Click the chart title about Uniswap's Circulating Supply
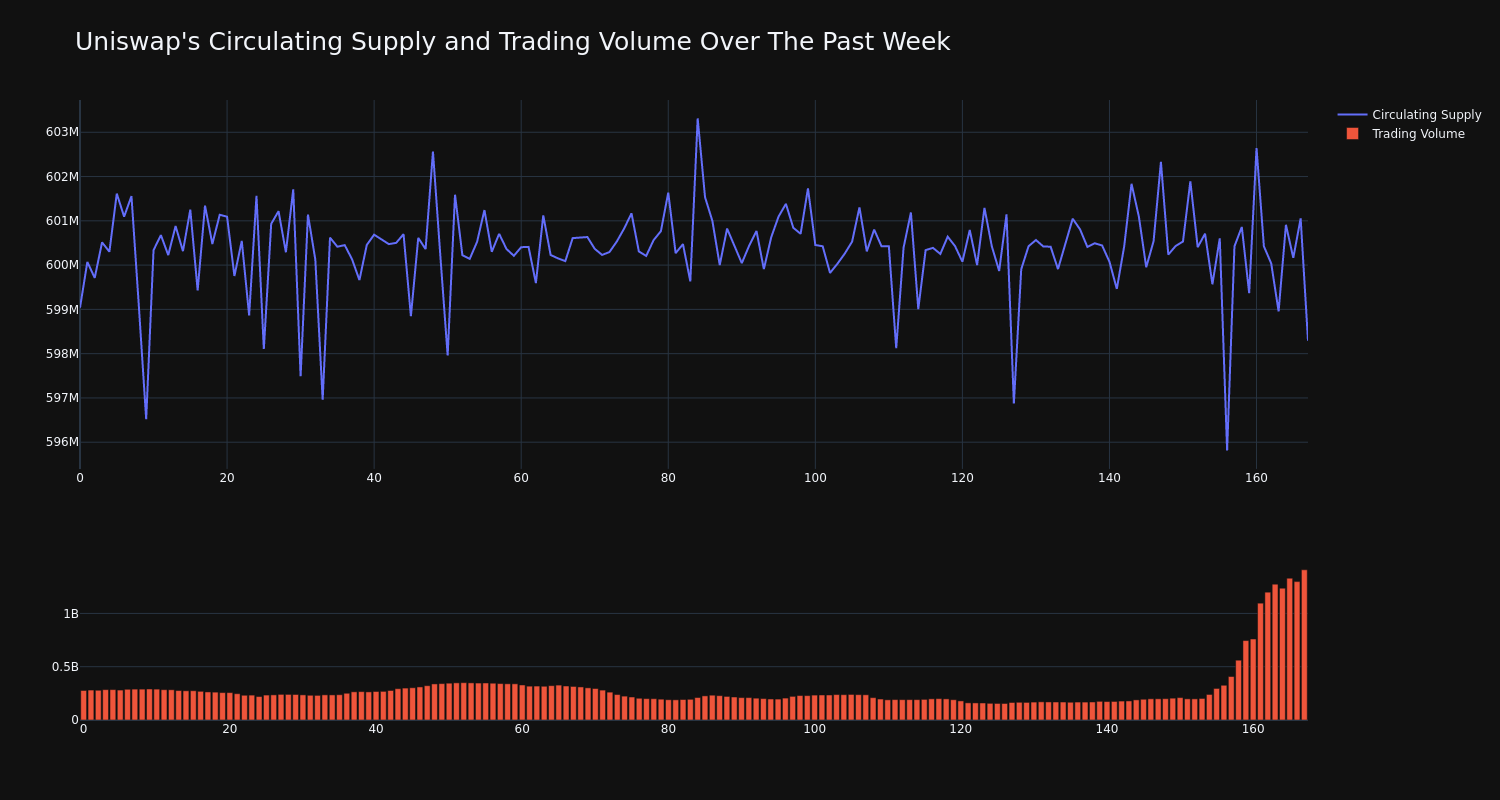This screenshot has height=800, width=1500. coord(512,42)
